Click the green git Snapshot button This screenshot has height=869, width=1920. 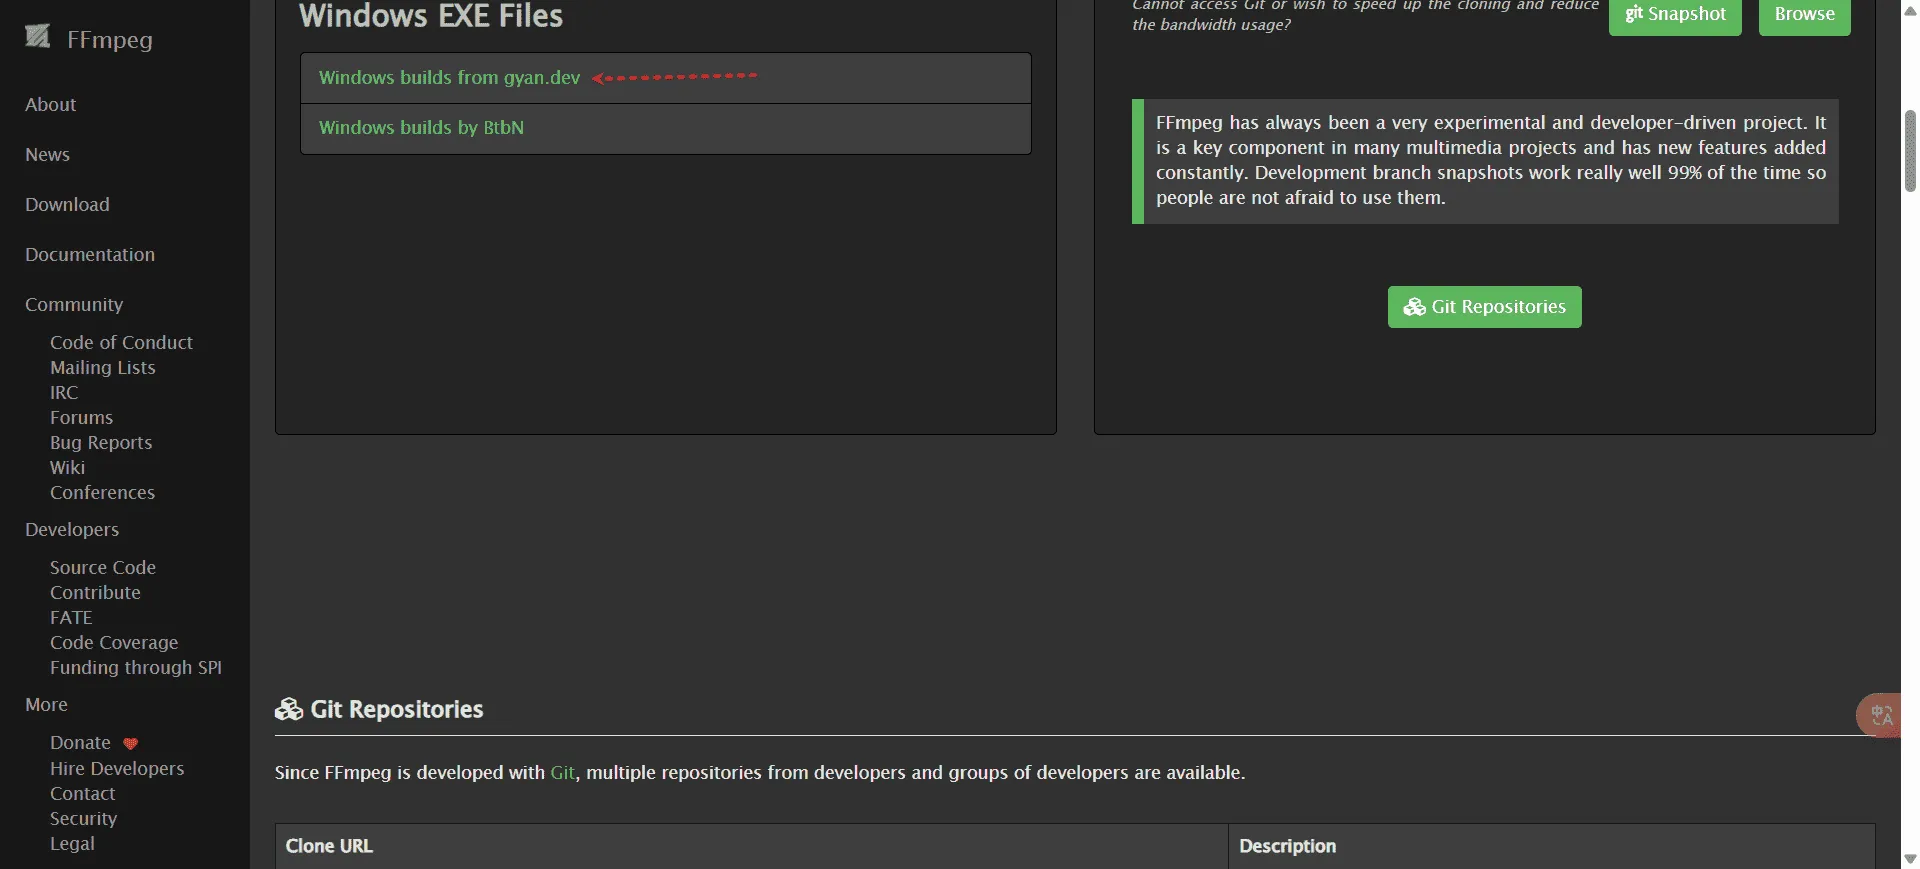[x=1675, y=15]
